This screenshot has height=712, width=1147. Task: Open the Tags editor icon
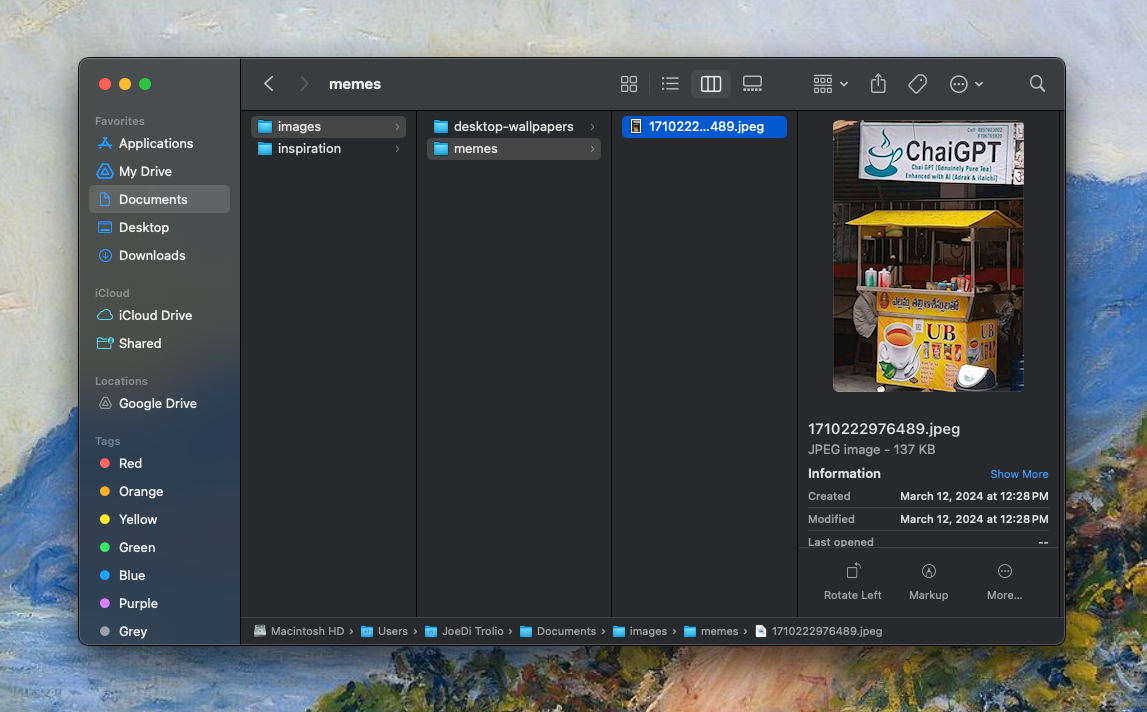917,84
